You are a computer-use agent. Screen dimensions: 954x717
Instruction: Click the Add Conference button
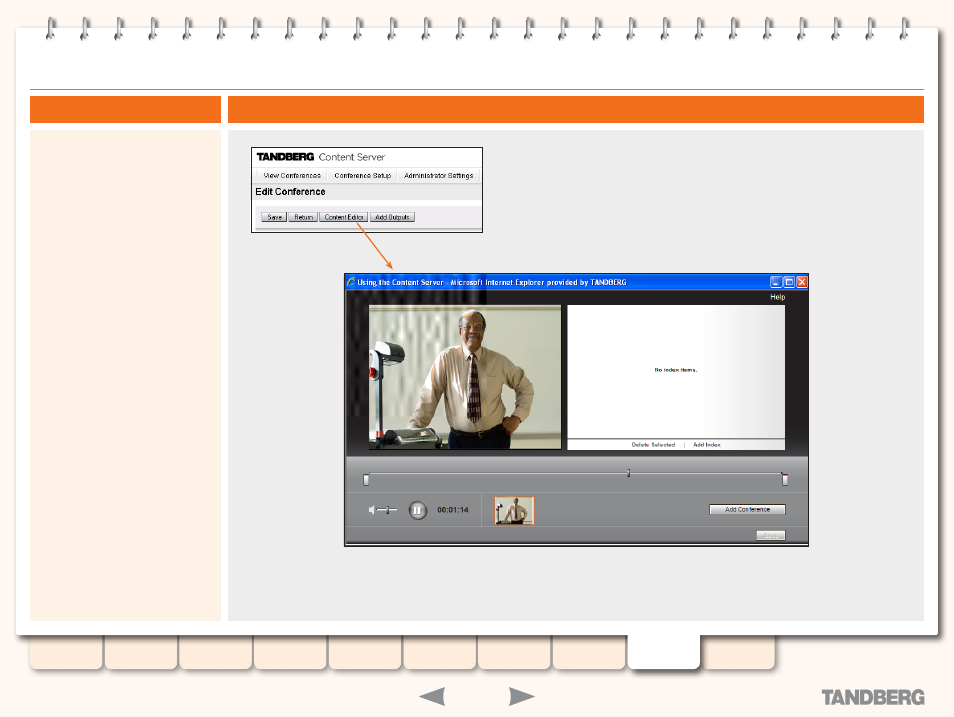click(747, 509)
